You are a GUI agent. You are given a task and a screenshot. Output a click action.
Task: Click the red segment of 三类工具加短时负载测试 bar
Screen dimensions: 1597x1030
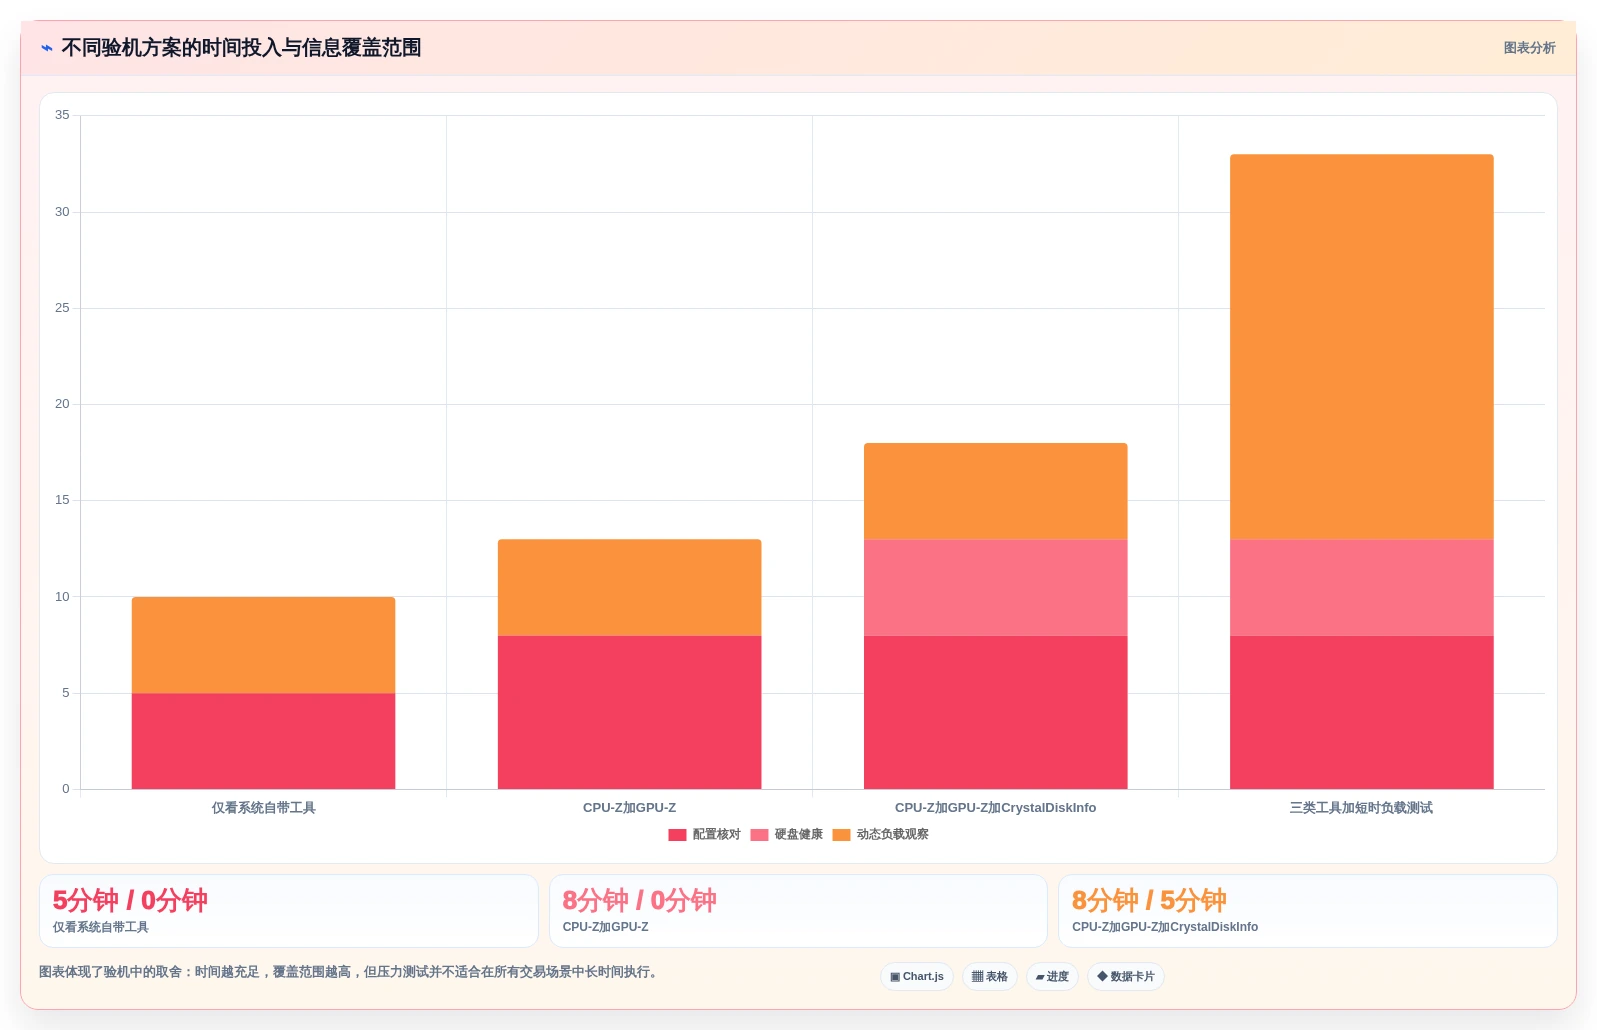(1361, 712)
